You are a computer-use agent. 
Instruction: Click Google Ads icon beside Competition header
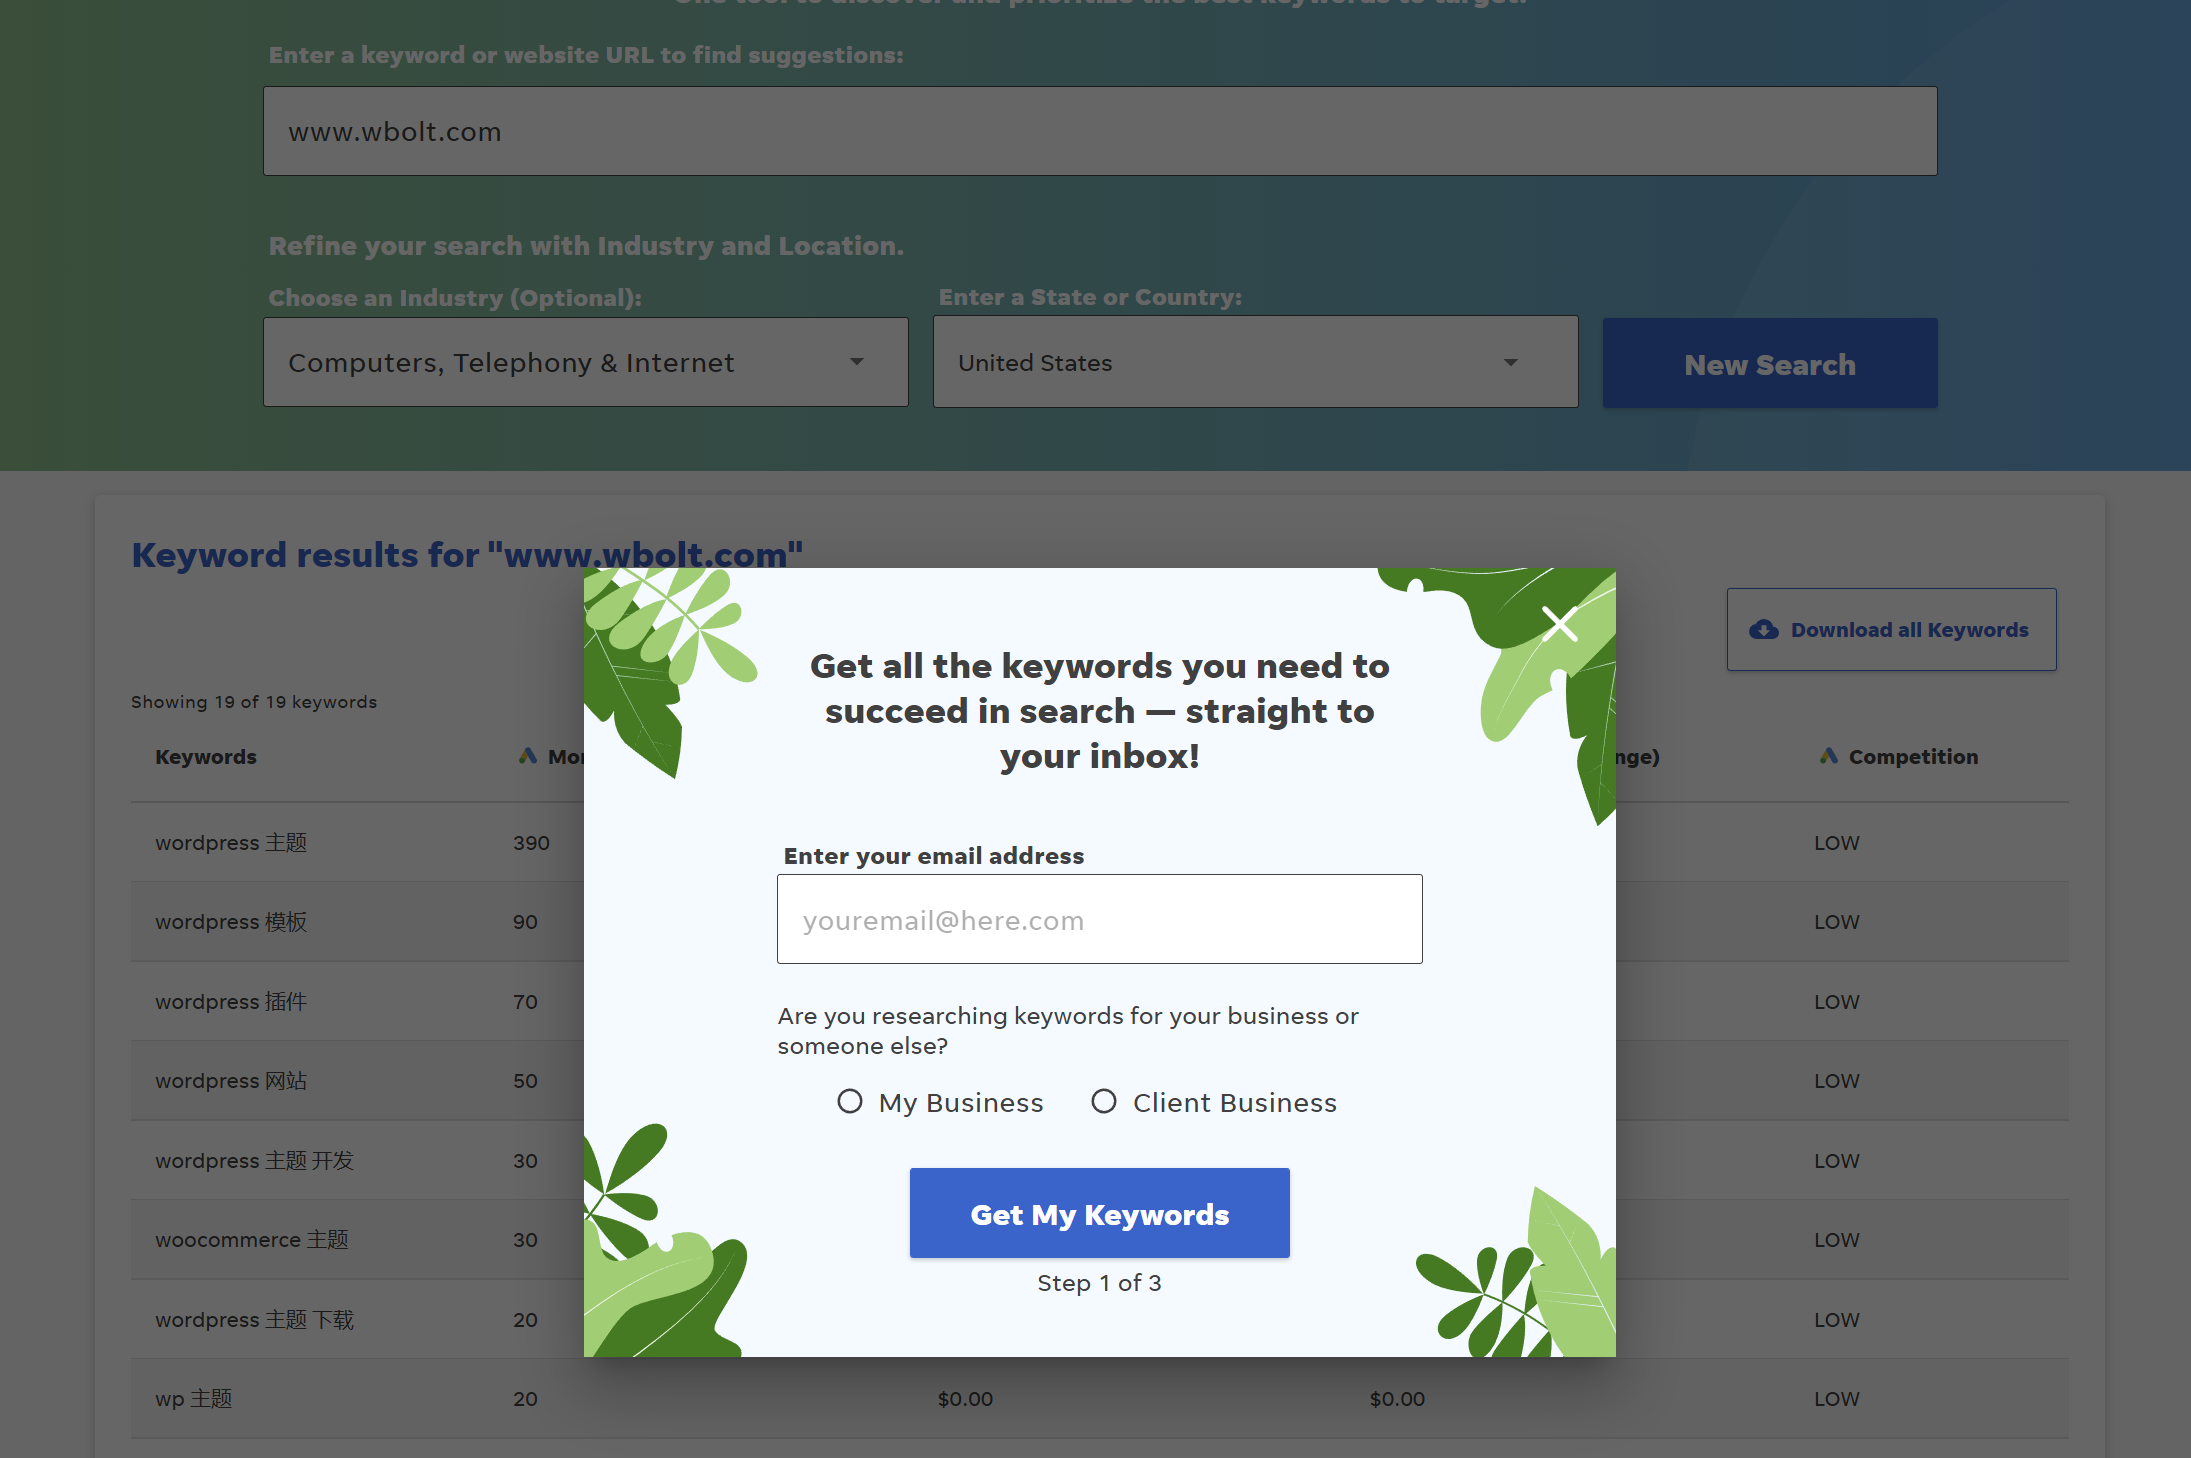pyautogui.click(x=1829, y=756)
